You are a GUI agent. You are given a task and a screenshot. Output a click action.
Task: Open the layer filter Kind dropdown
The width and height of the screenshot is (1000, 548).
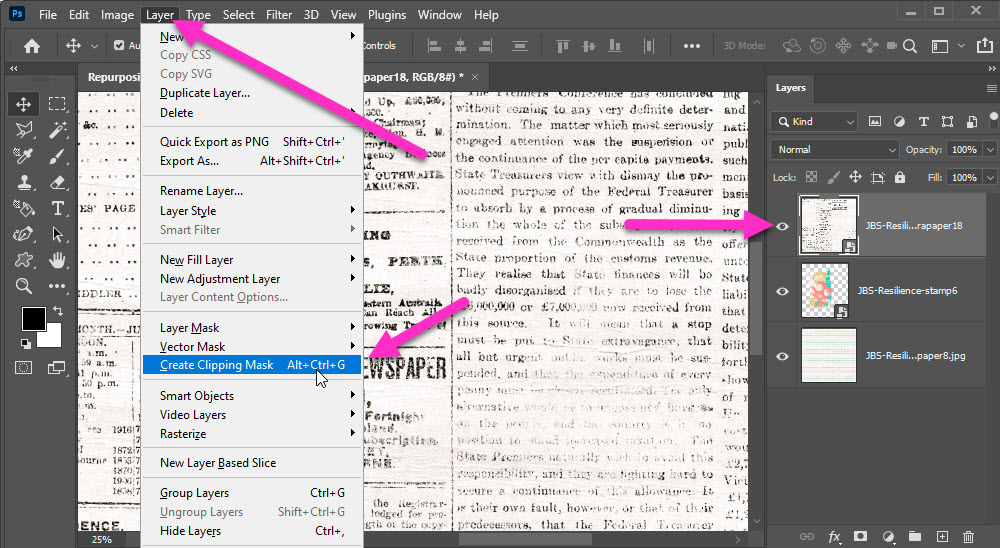point(814,121)
